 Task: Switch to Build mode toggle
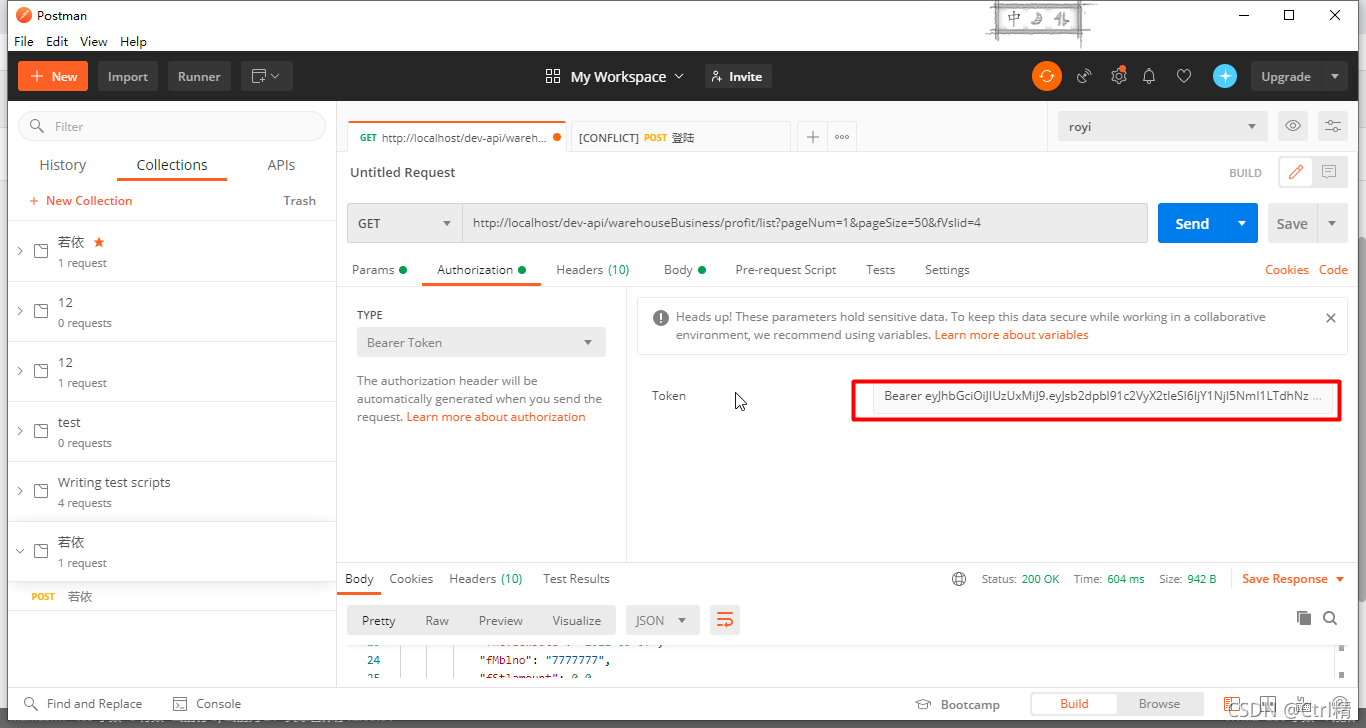[1074, 703]
